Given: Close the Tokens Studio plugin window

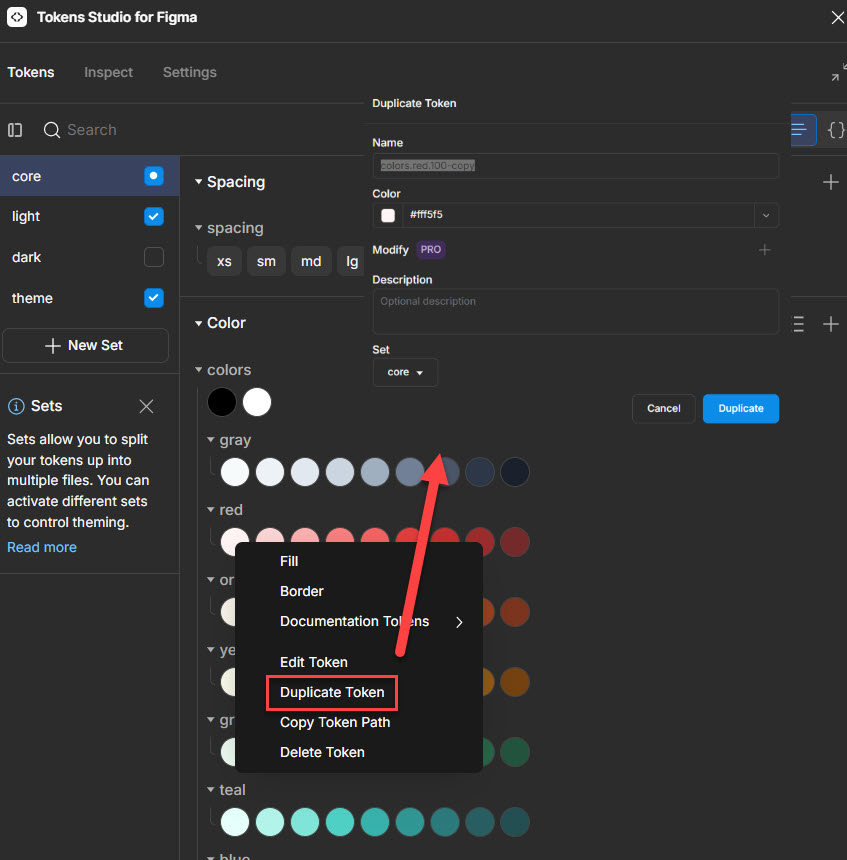Looking at the screenshot, I should click(x=837, y=18).
